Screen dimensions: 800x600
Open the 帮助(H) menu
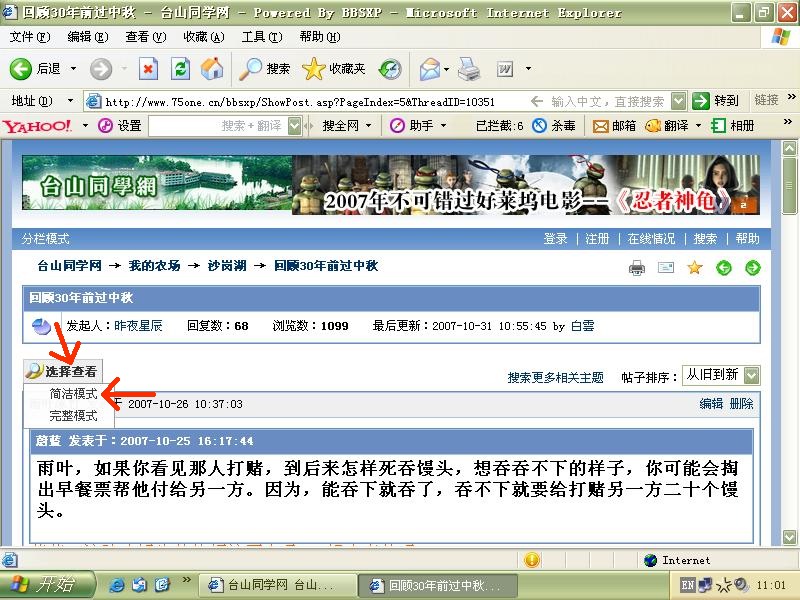click(320, 37)
